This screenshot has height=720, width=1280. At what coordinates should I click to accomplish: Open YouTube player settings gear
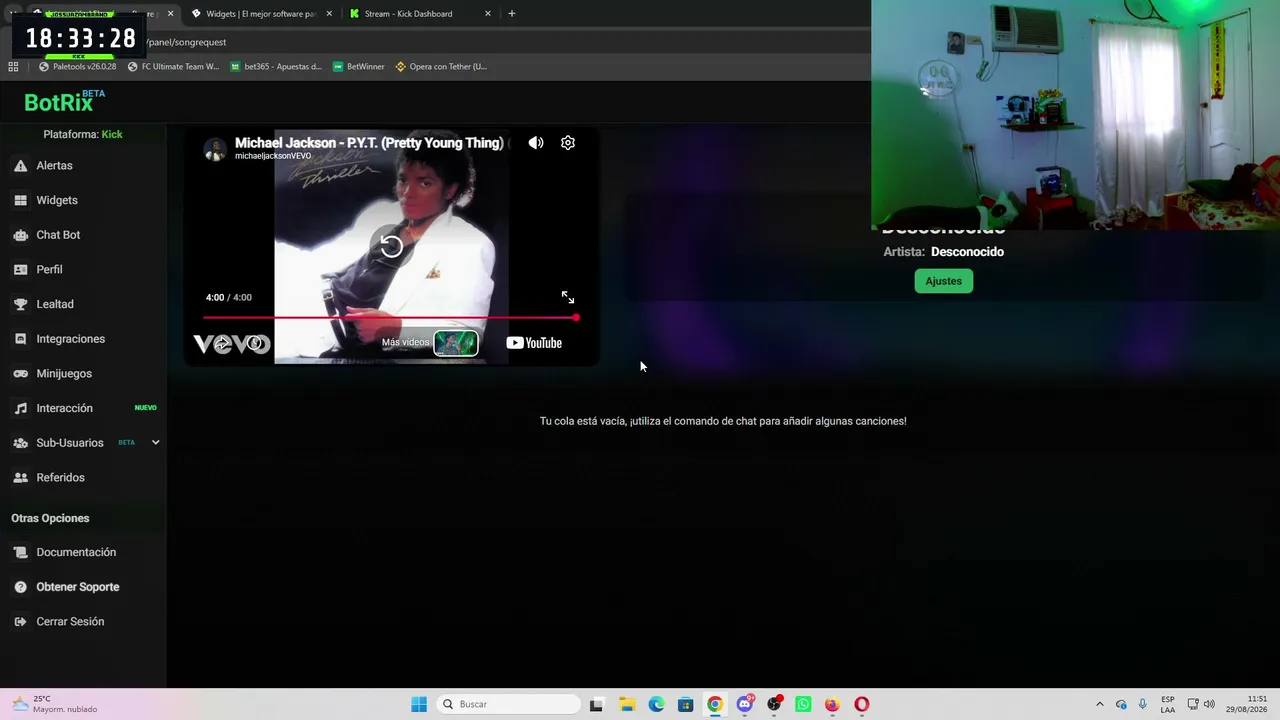click(568, 143)
